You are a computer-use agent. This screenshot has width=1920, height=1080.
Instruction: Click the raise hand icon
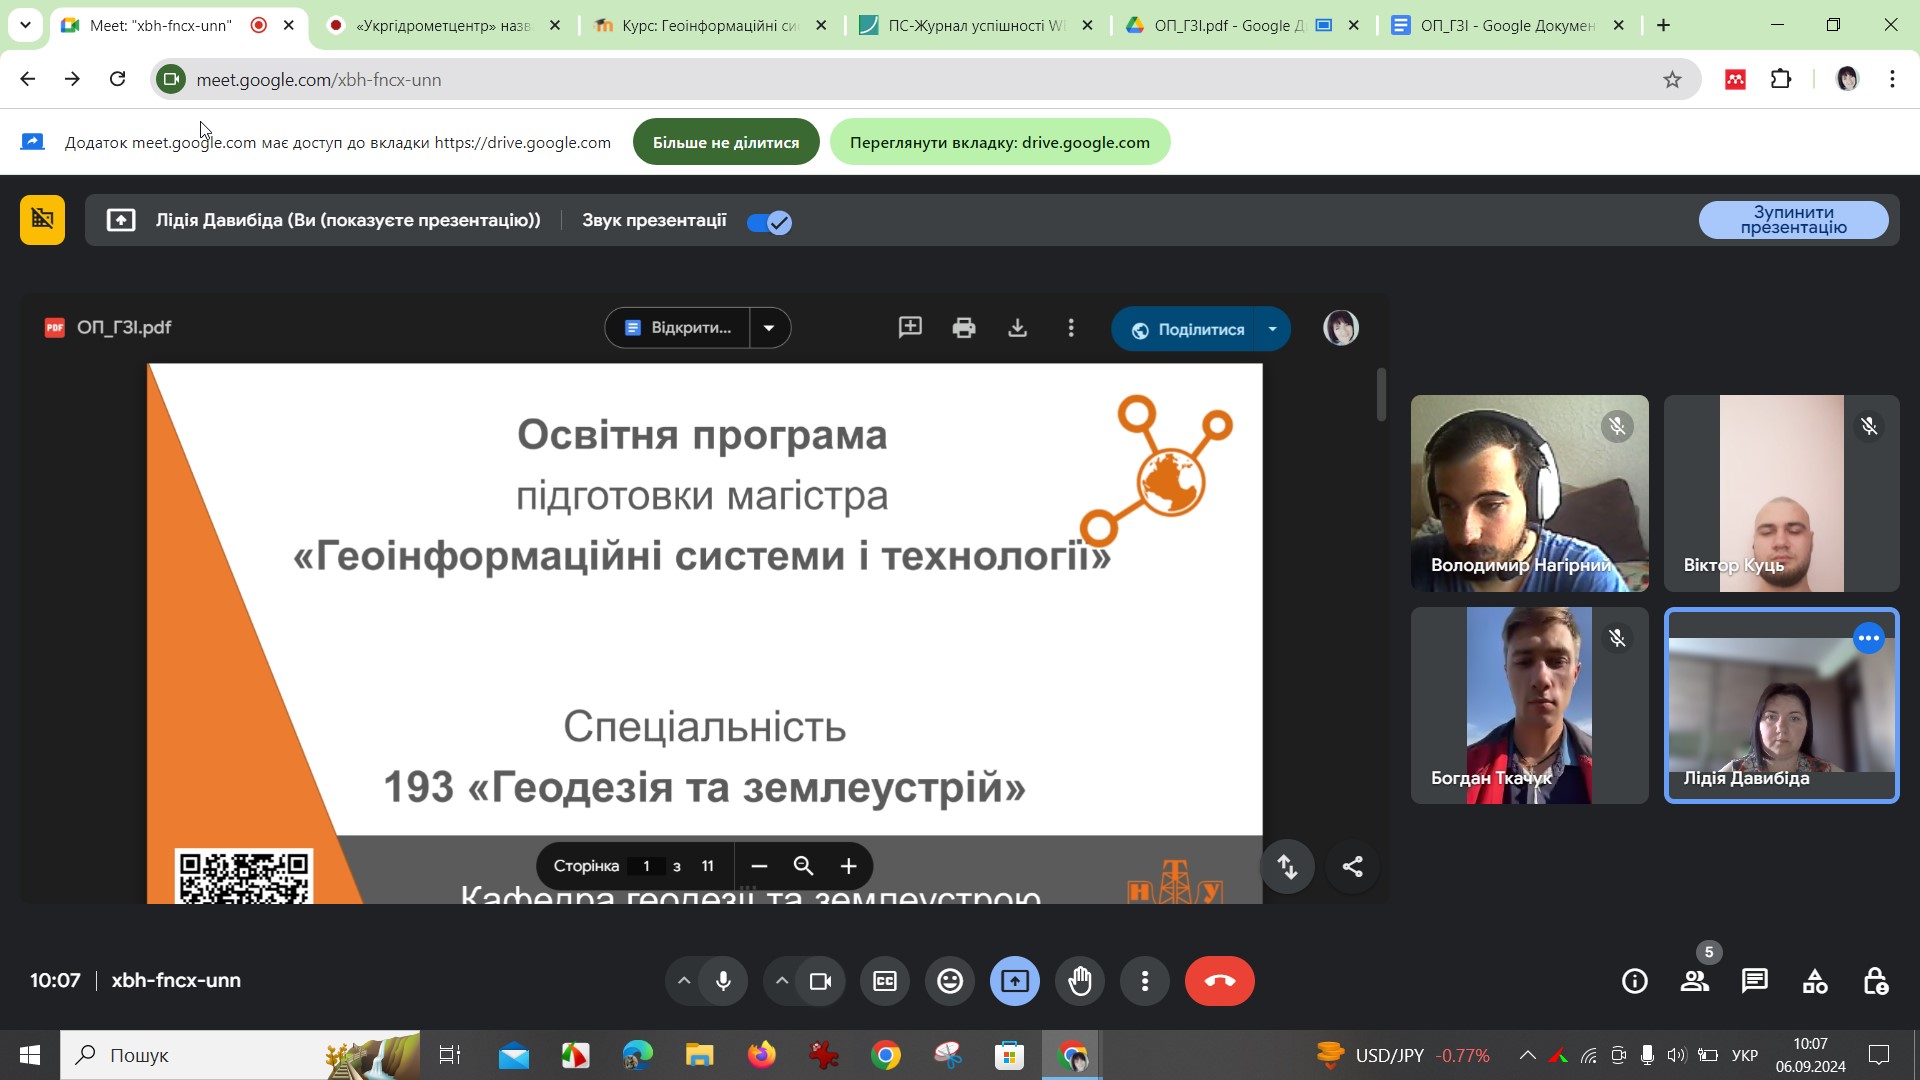click(x=1081, y=980)
